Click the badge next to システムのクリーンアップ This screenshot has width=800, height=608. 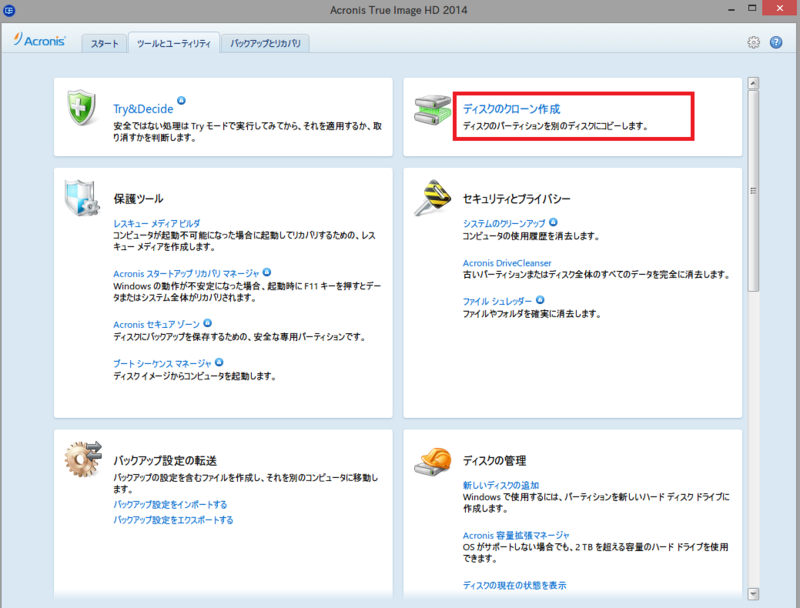pos(553,222)
